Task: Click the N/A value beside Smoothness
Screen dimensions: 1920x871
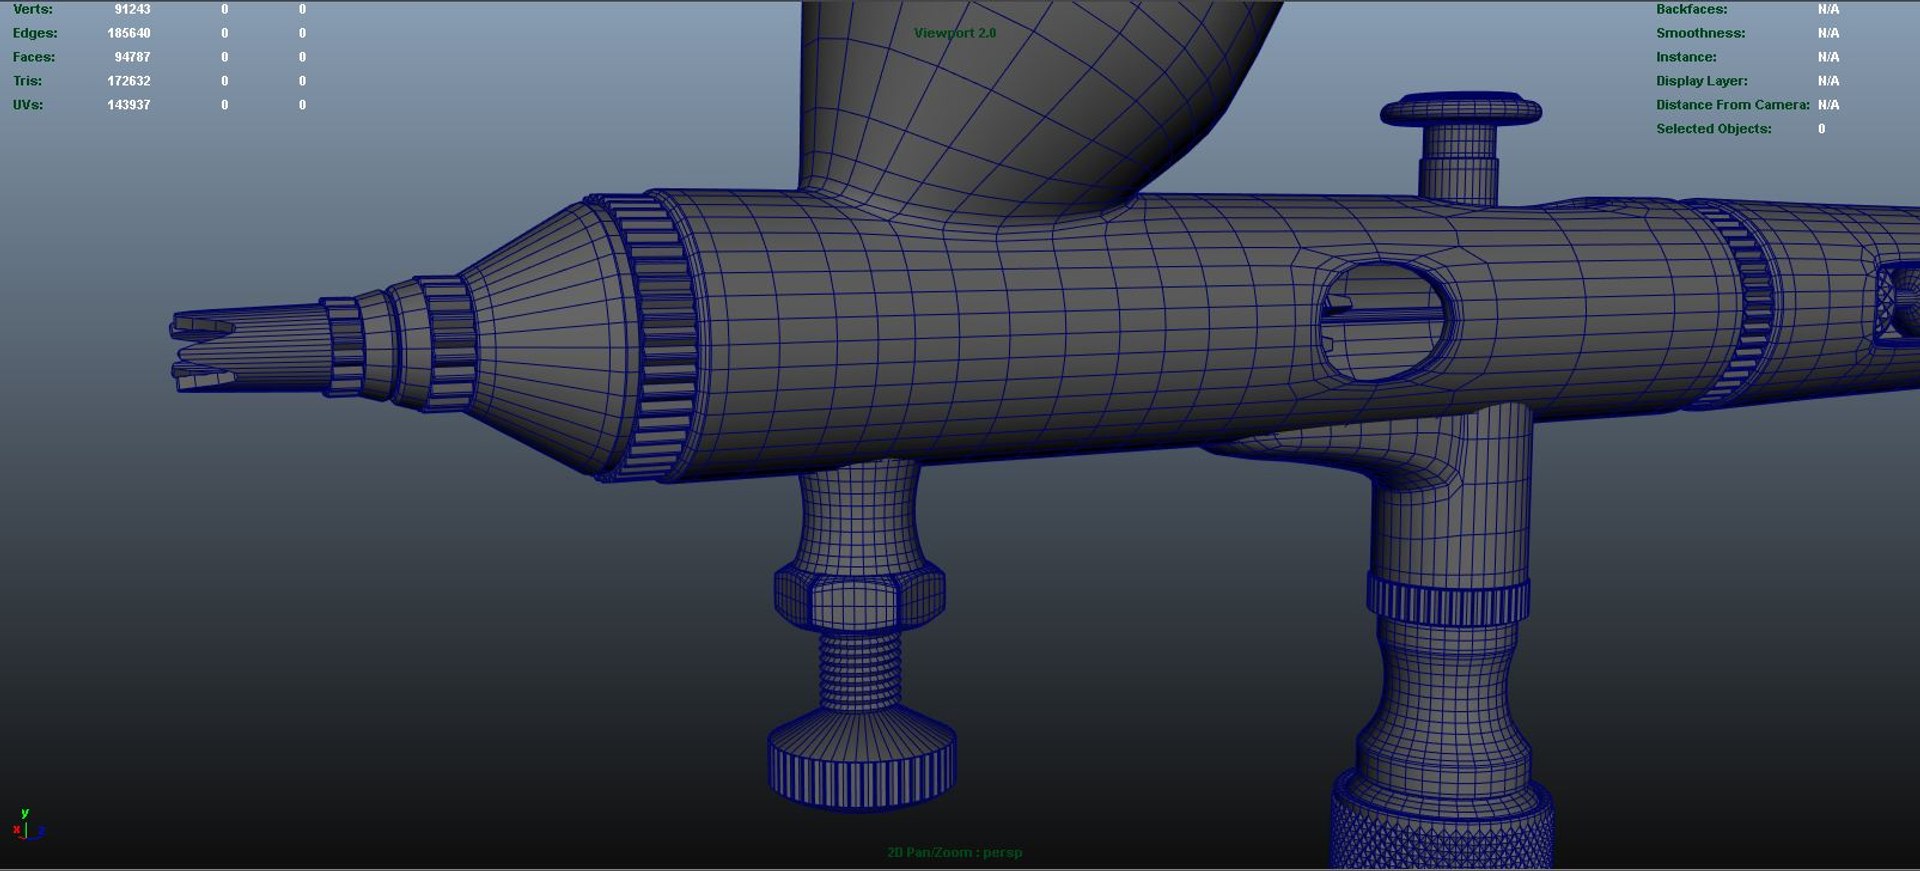Action: pyautogui.click(x=1828, y=33)
